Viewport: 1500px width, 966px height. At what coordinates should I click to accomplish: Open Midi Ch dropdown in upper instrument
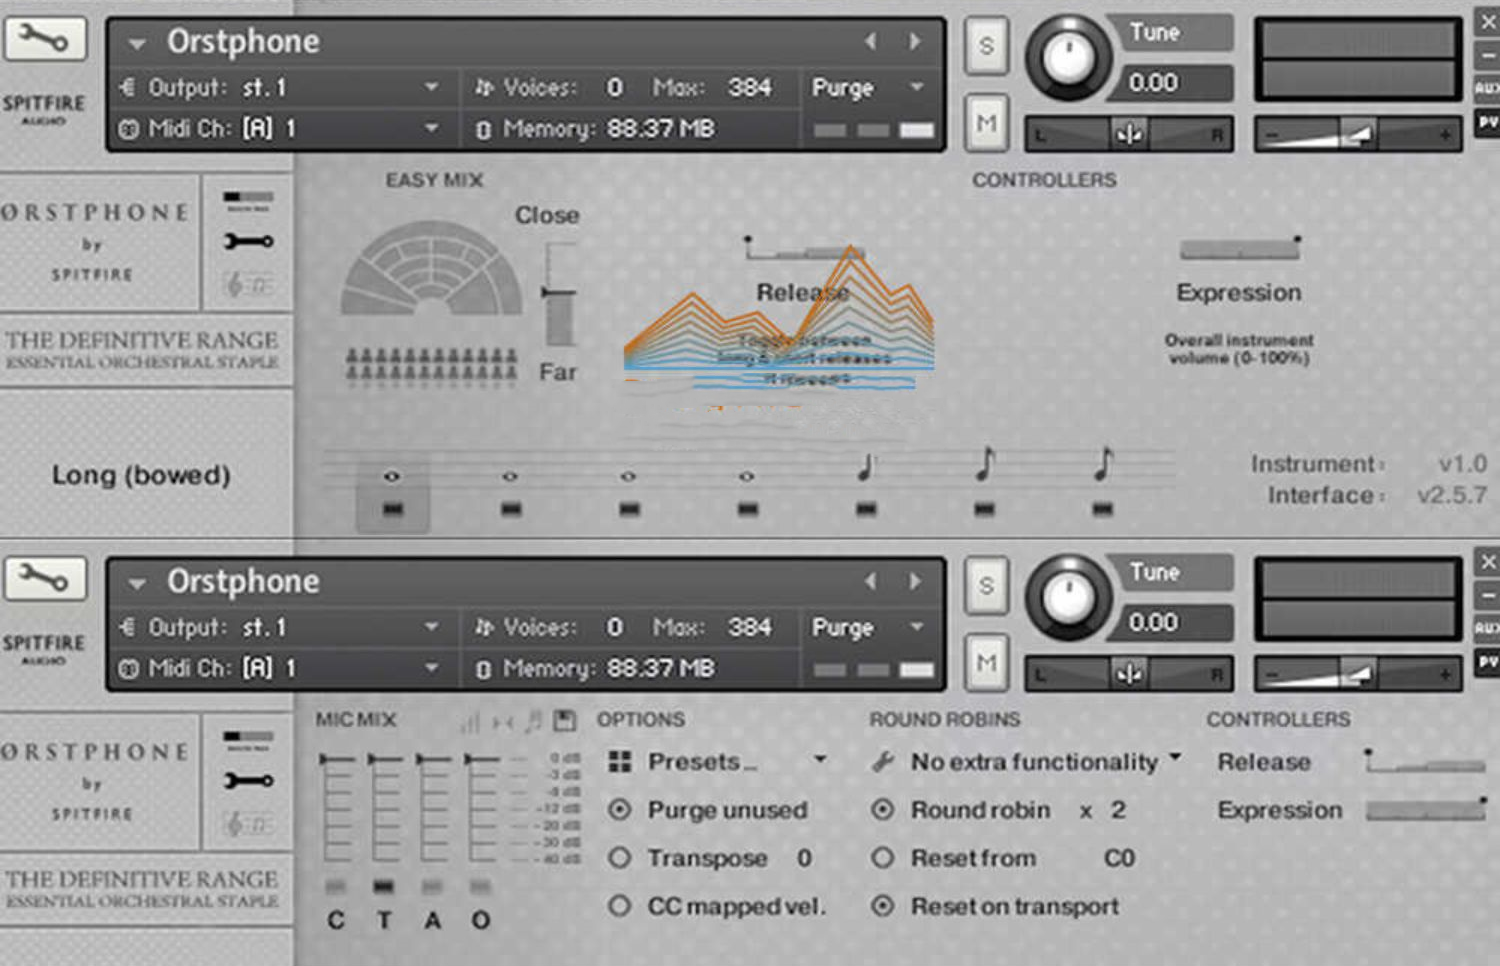(x=431, y=128)
